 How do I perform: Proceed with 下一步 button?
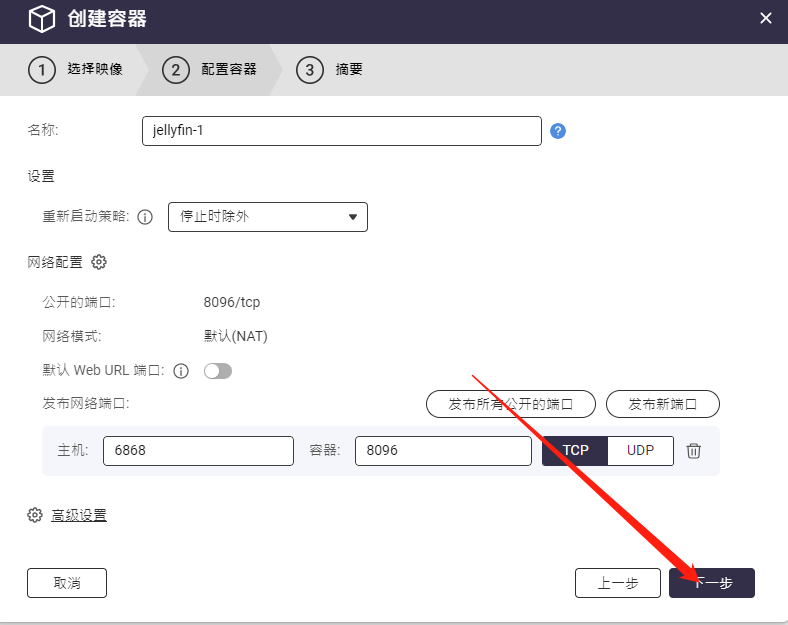pyautogui.click(x=712, y=583)
